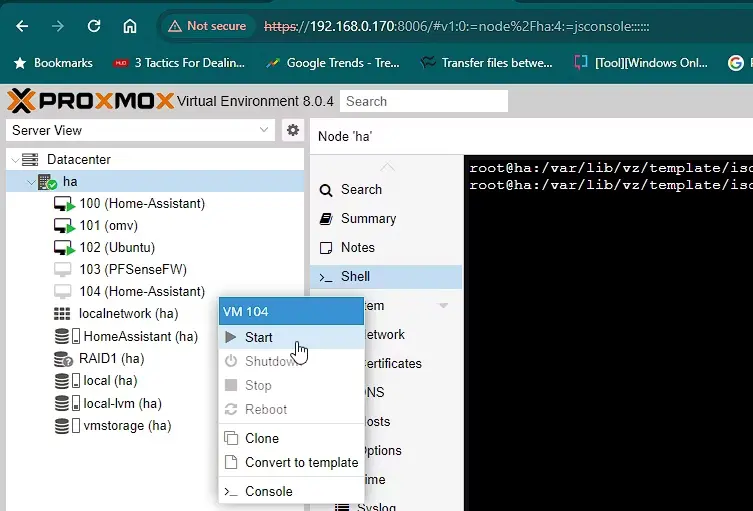Screen dimensions: 753x511
Task: Select 'vmstorage (ha)' tree row text
Action: tap(127, 426)
